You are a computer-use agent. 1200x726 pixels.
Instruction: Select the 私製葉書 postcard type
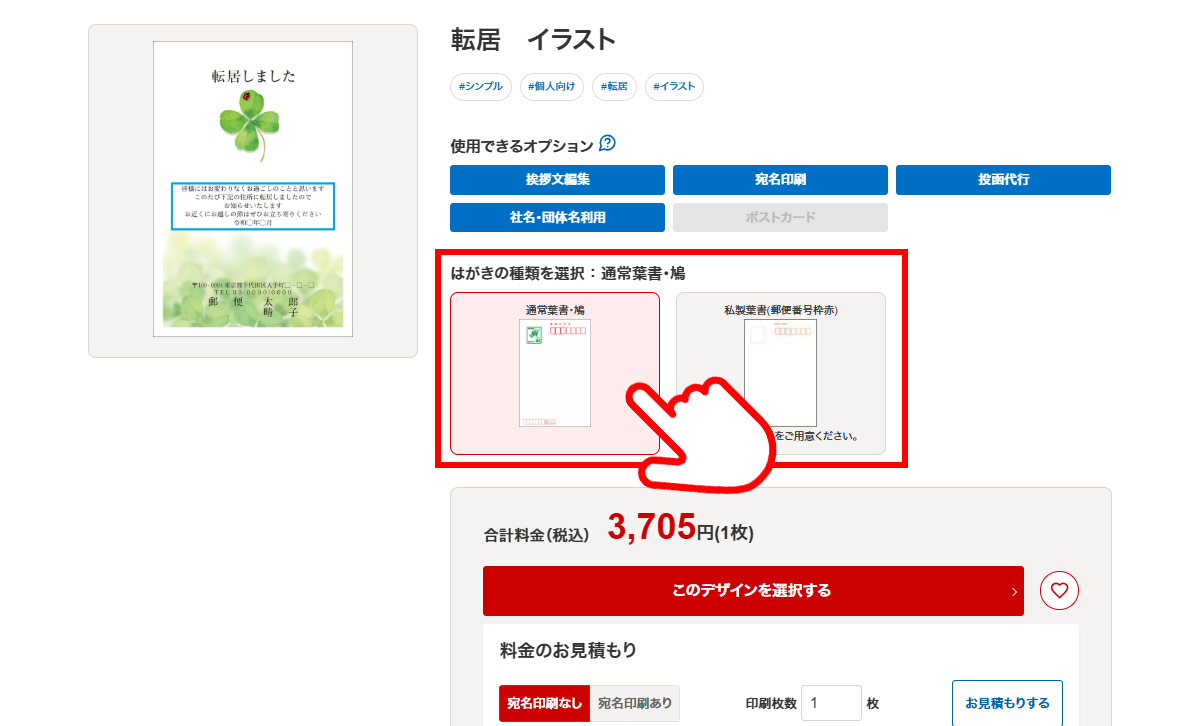780,373
